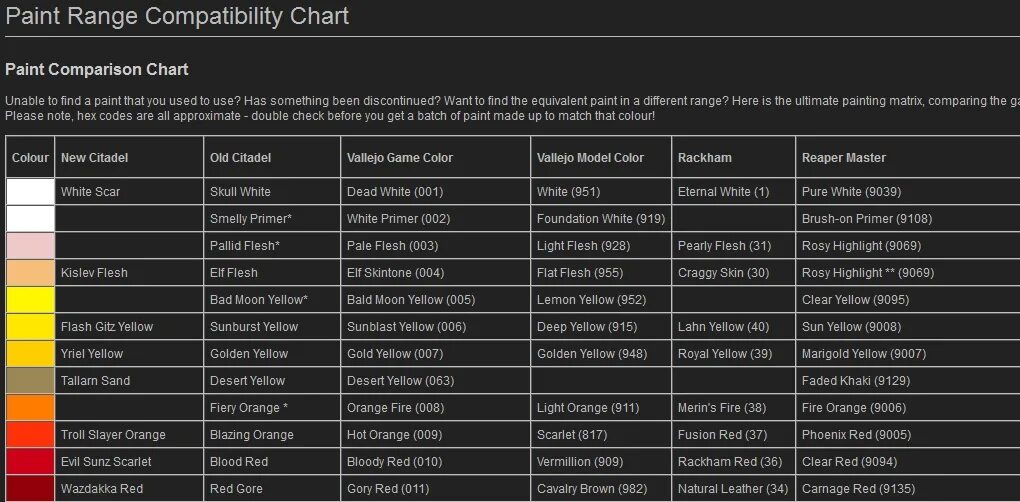Click the Merin's Fire (38) cell
This screenshot has height=502, width=1020.
click(733, 408)
